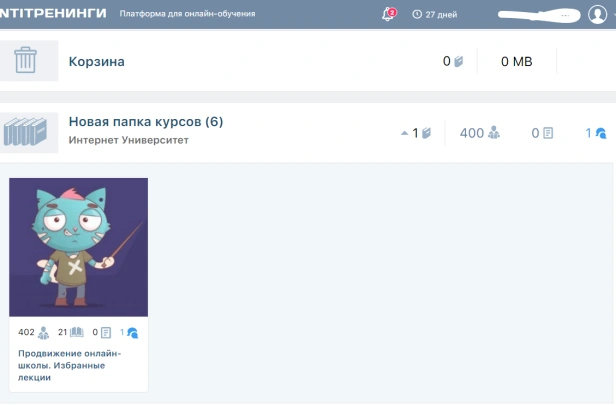Click the chat bubble icon on course card
This screenshot has height=405, width=616.
point(132,332)
